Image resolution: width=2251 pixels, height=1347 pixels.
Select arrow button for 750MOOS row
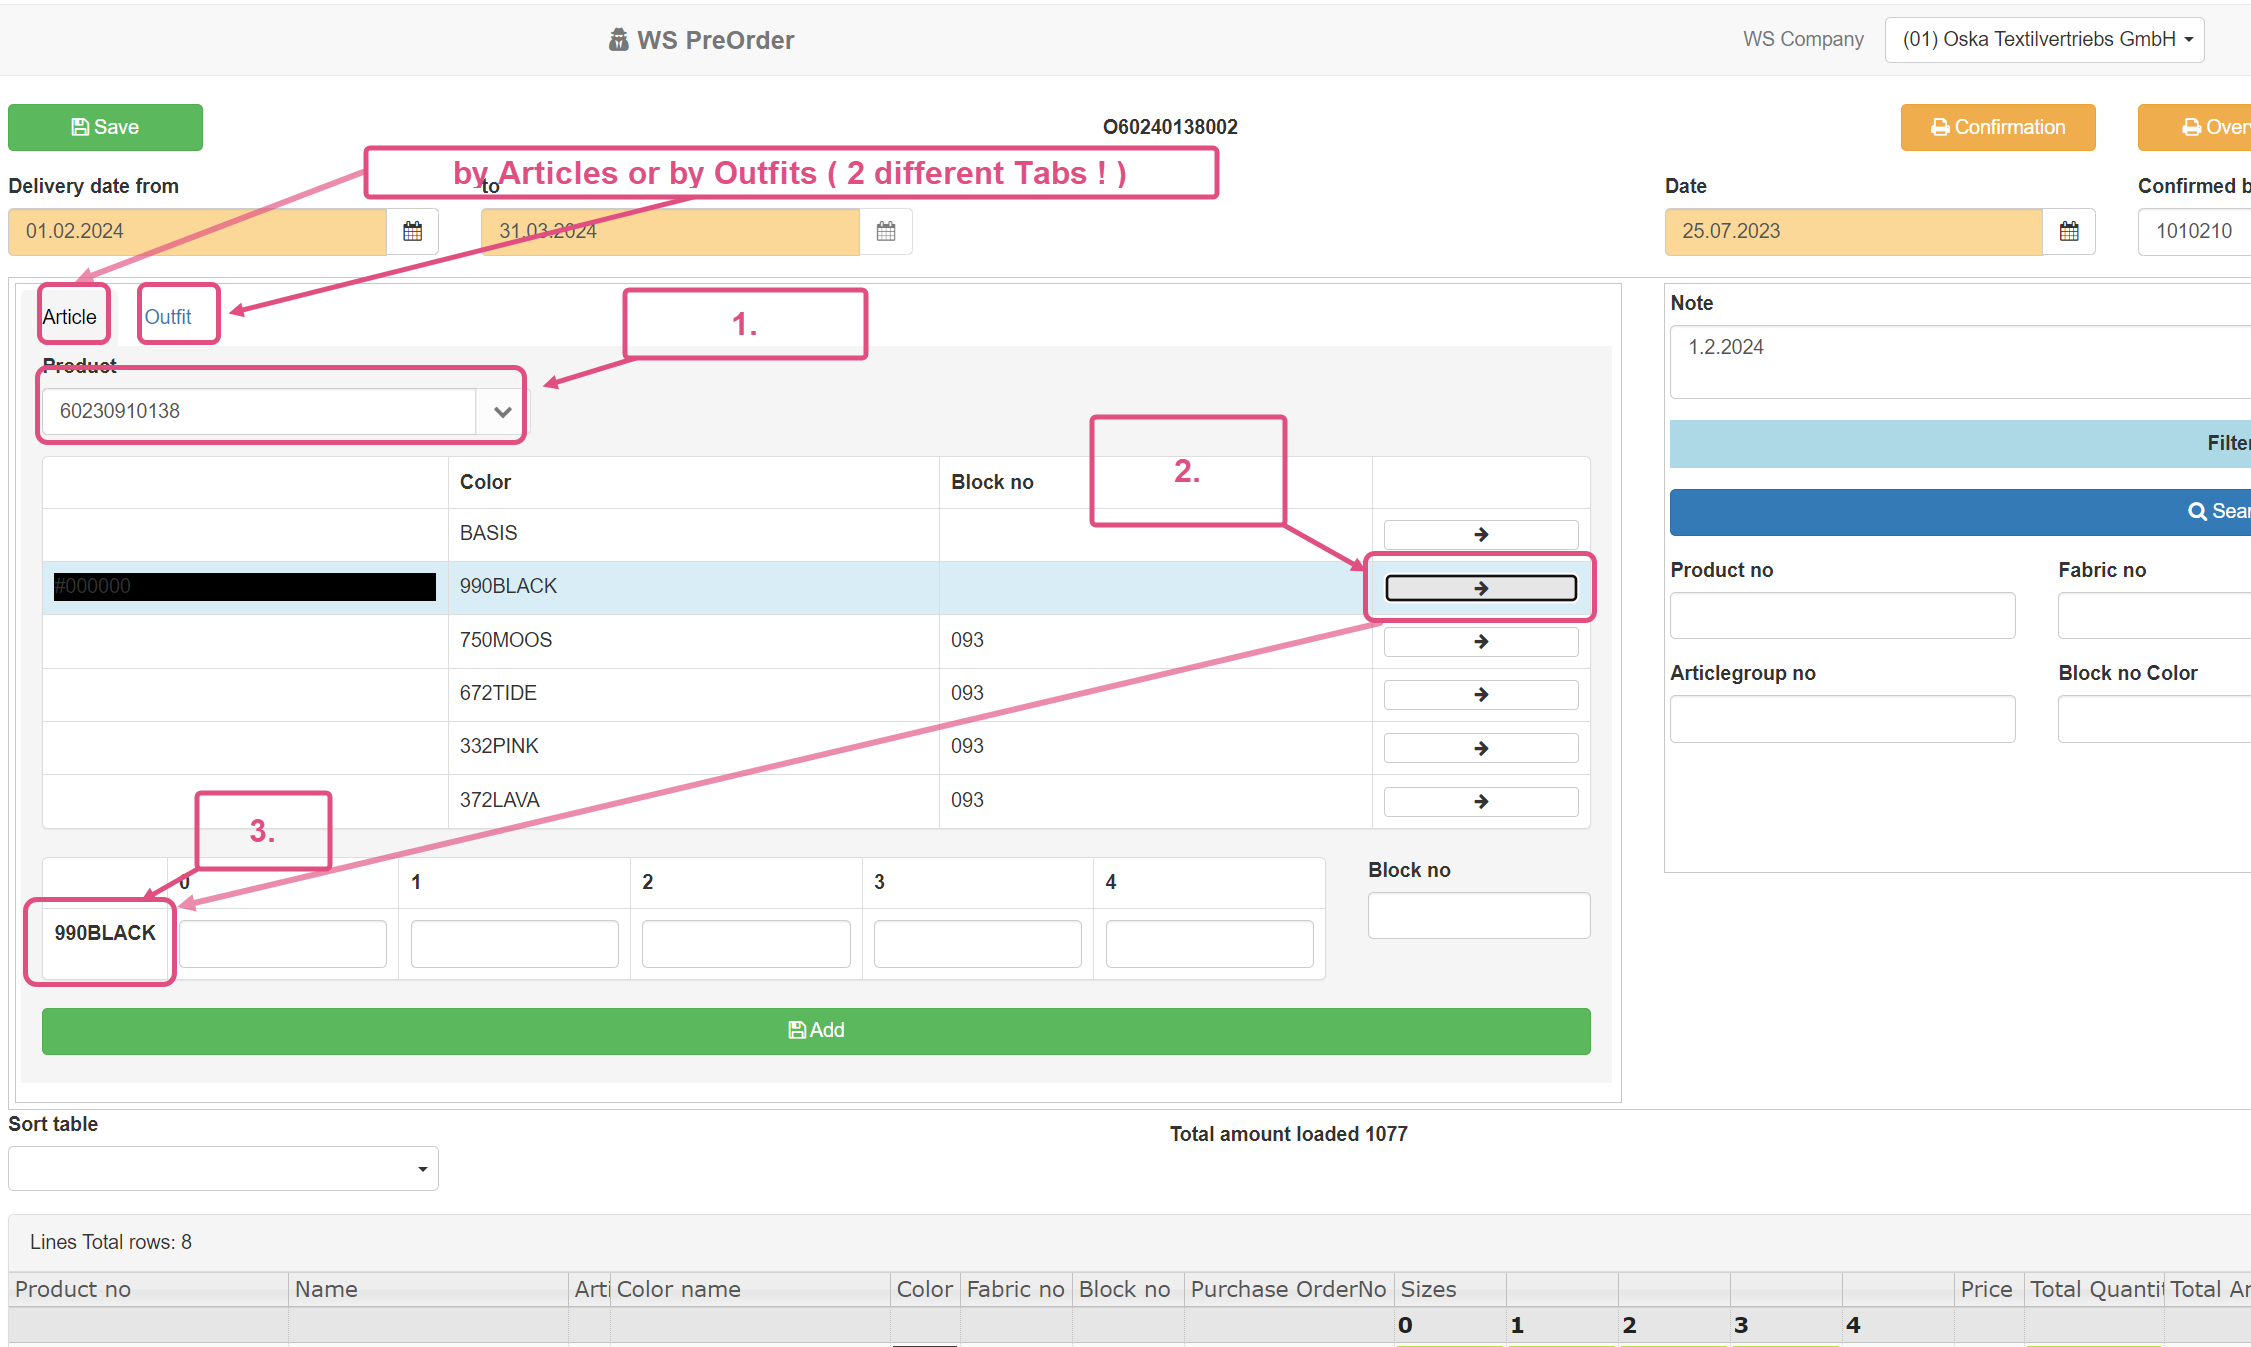[x=1480, y=641]
